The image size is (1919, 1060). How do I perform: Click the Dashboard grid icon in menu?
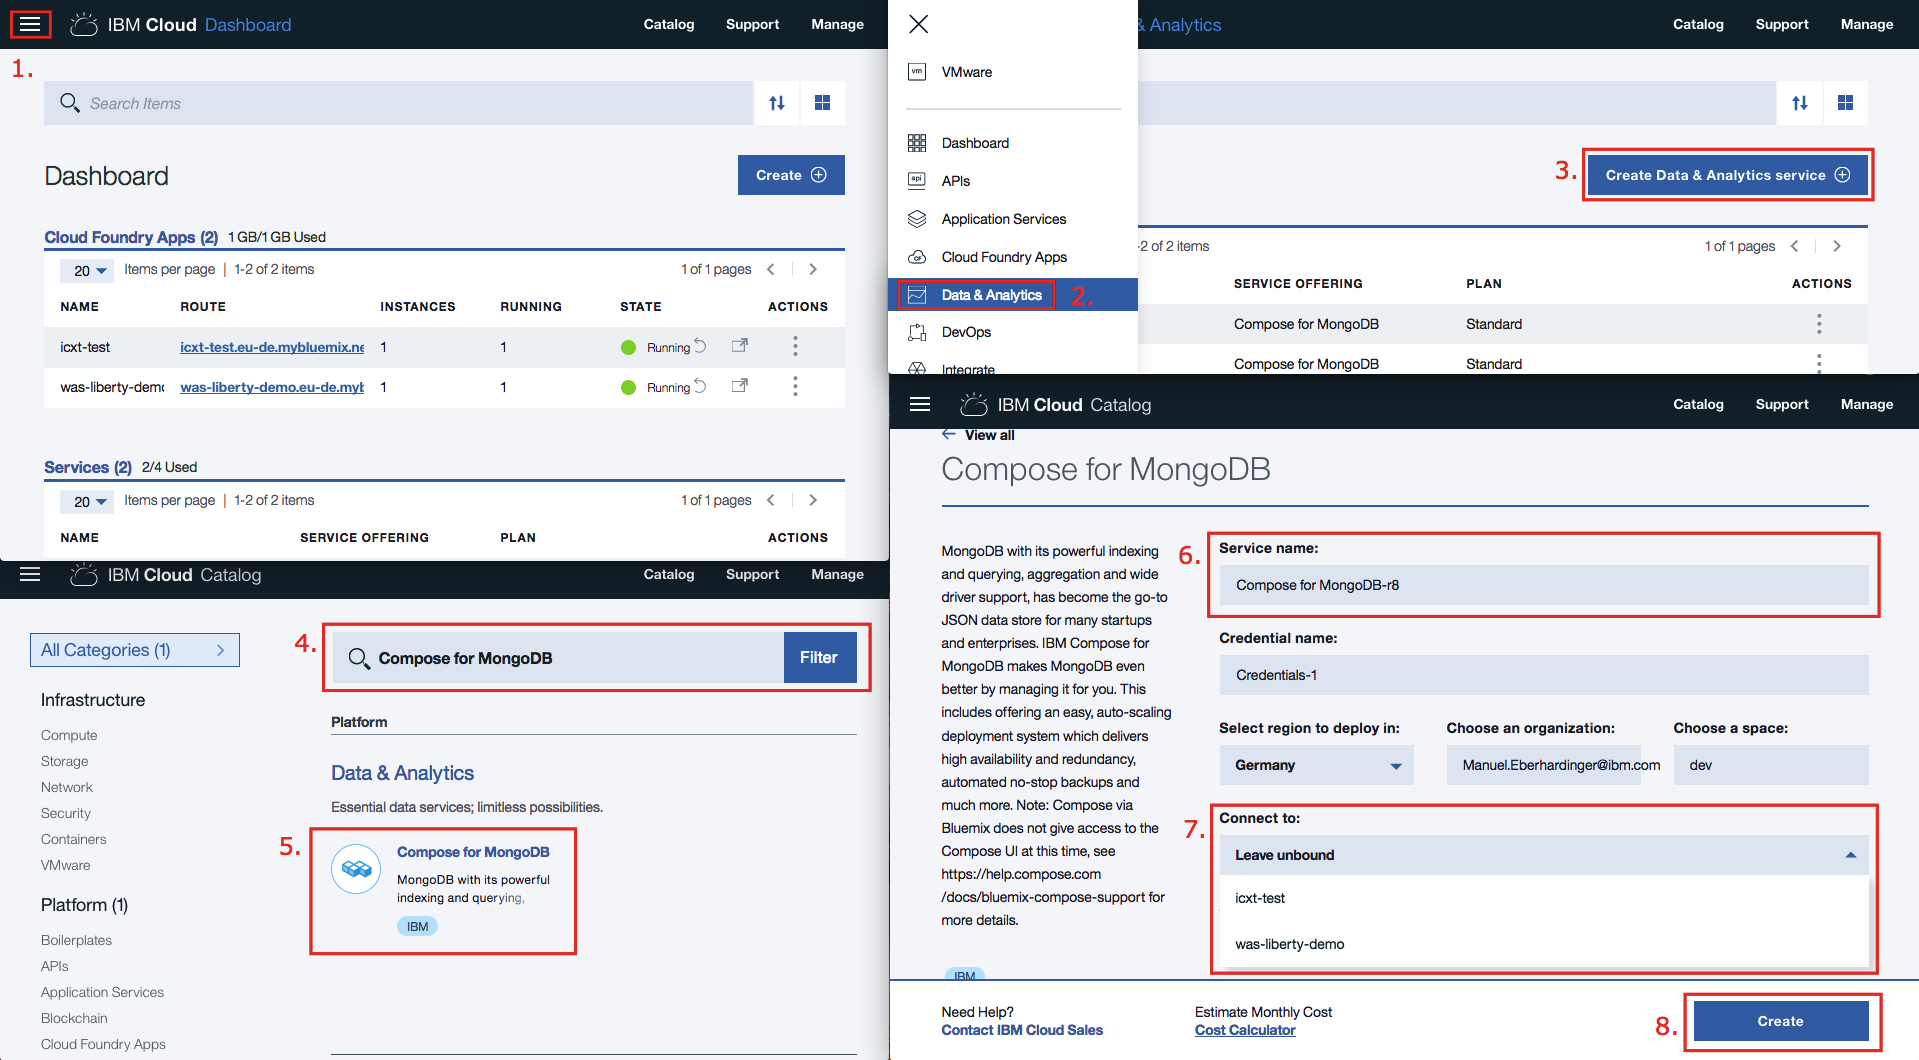916,143
